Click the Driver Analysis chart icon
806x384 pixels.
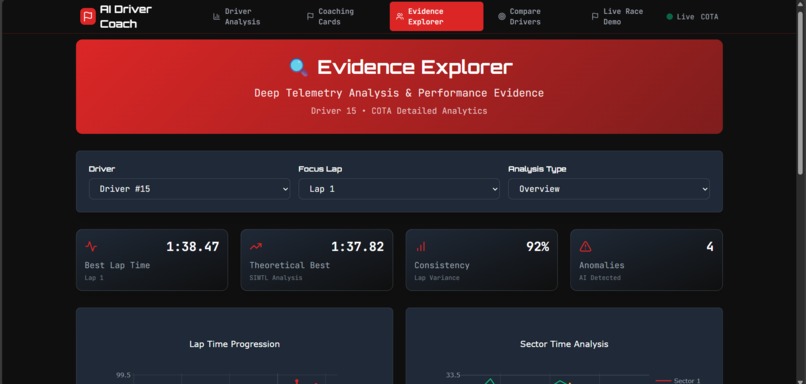coord(216,16)
